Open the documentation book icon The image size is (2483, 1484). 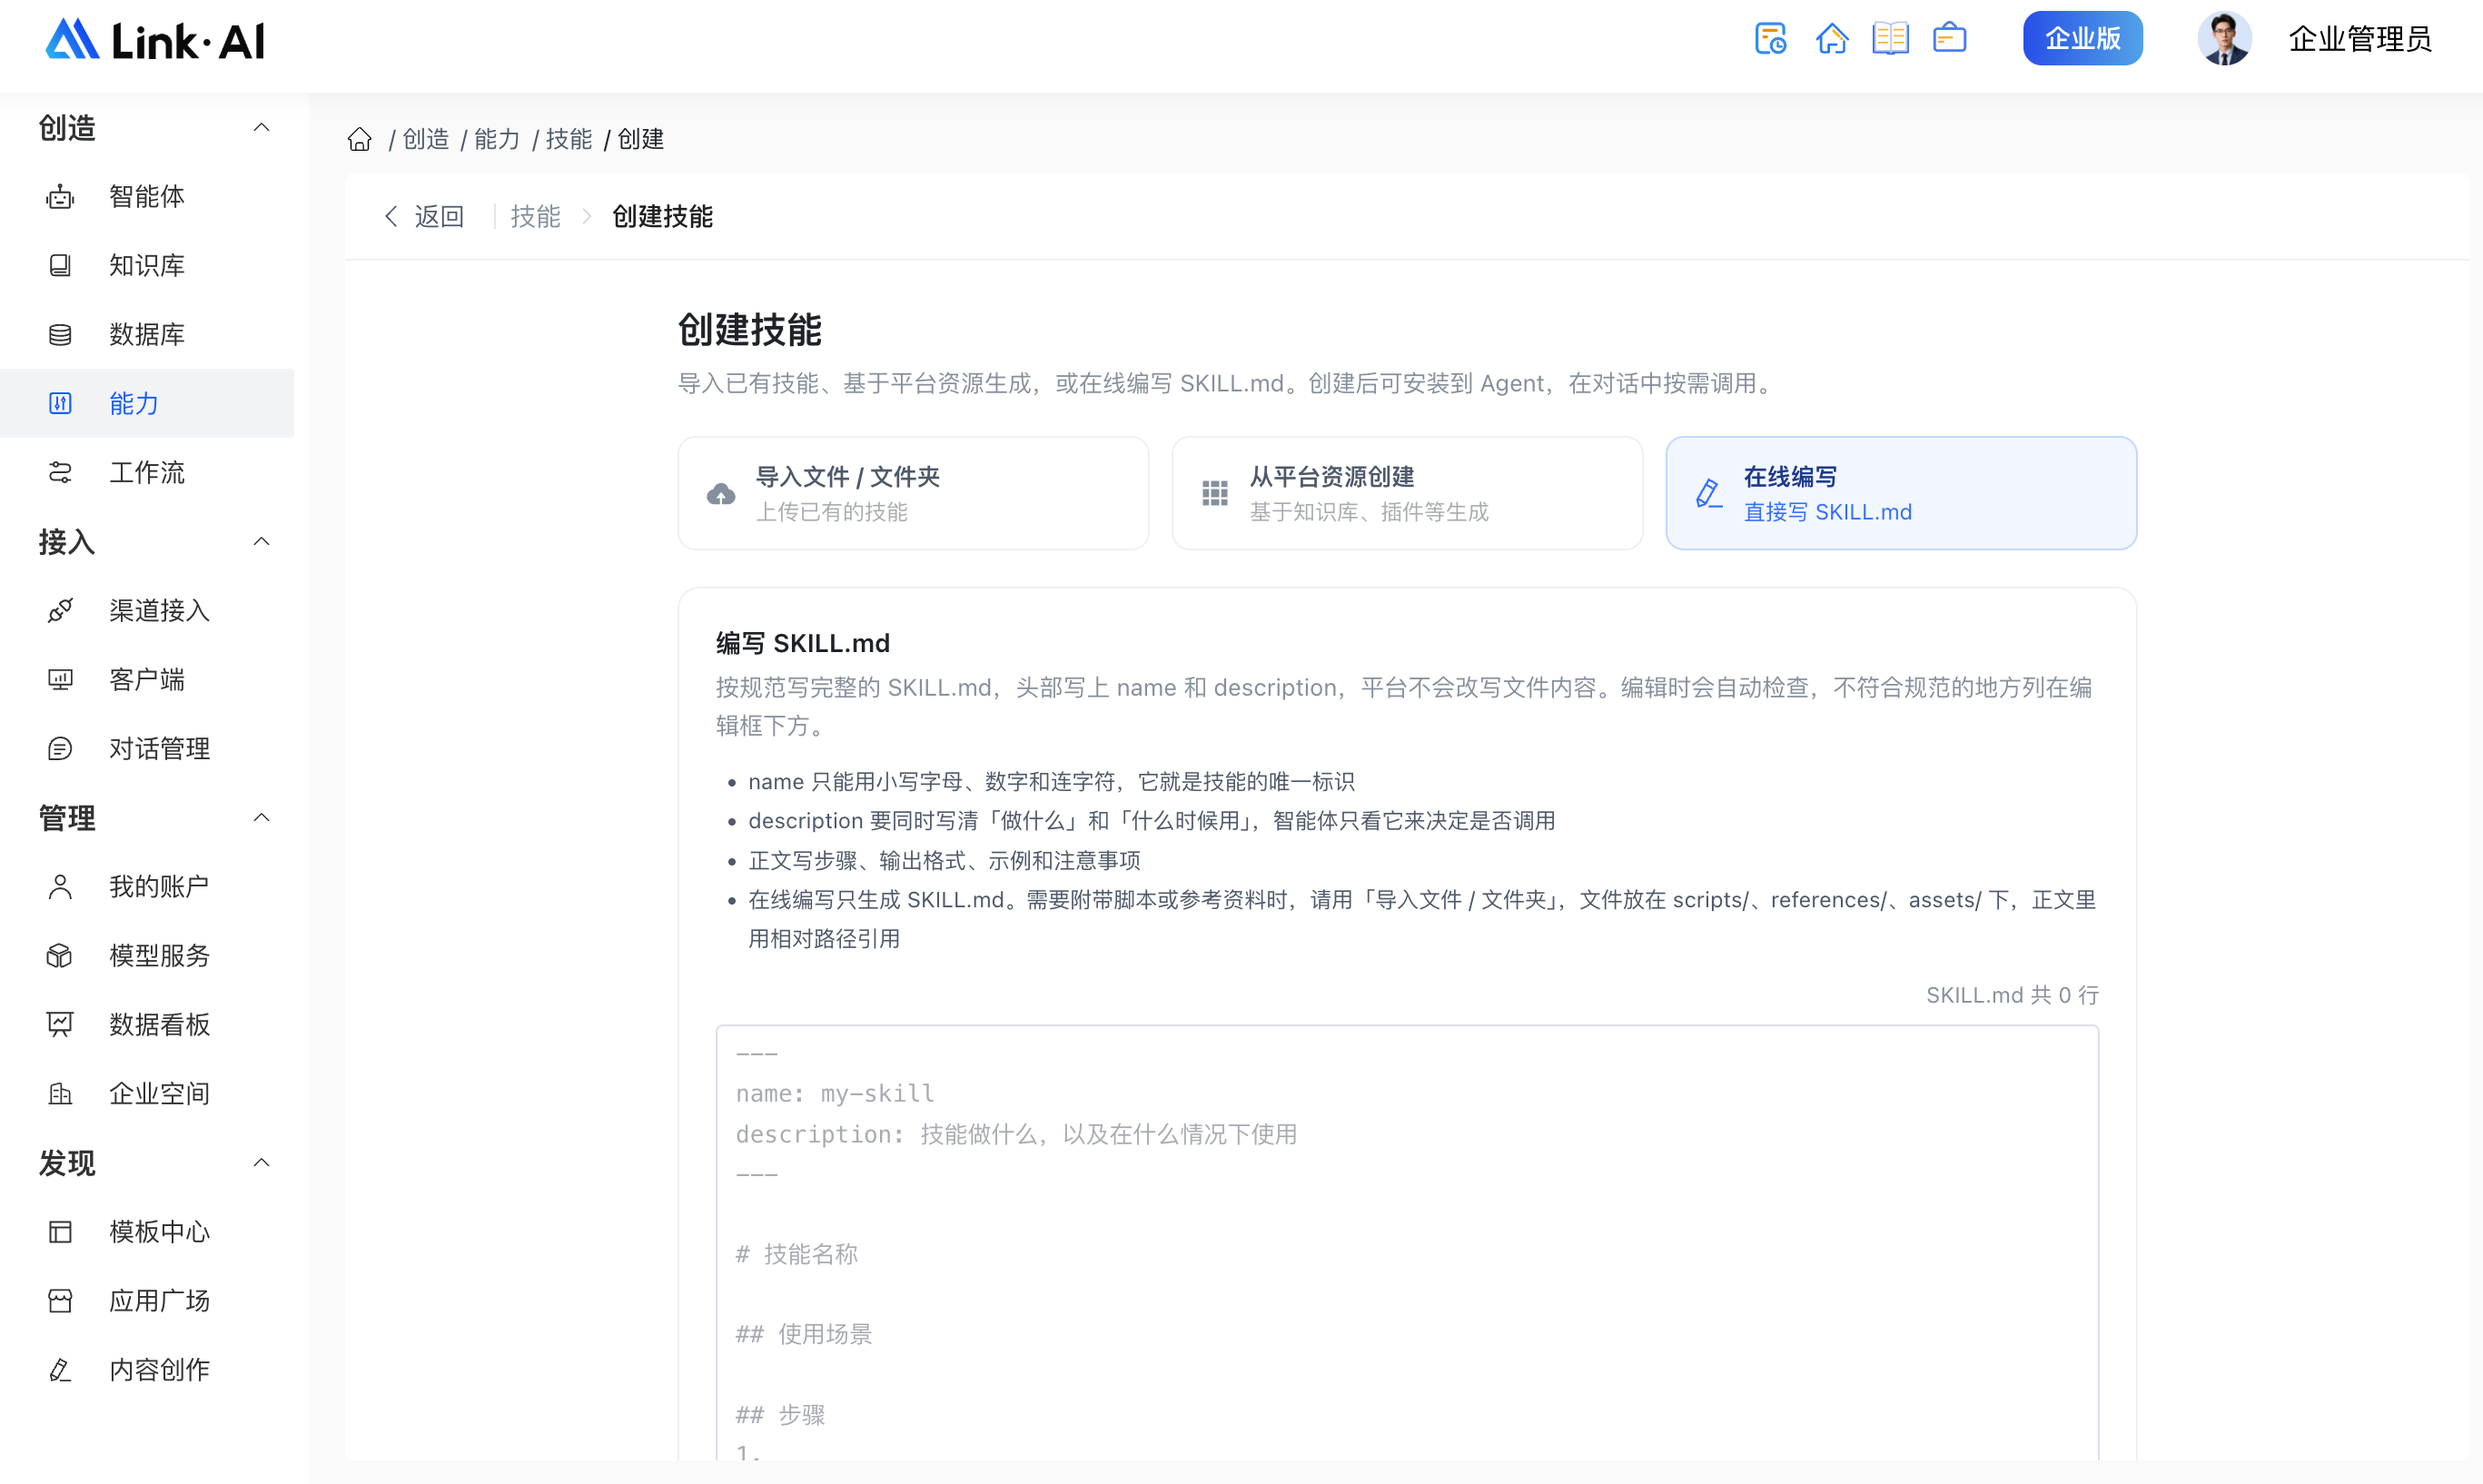click(1890, 39)
